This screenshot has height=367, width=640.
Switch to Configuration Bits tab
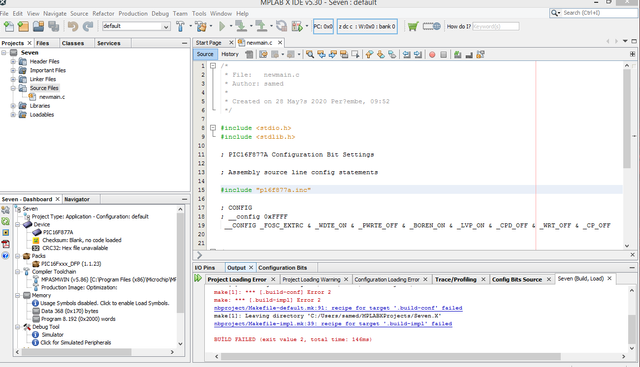click(x=282, y=268)
